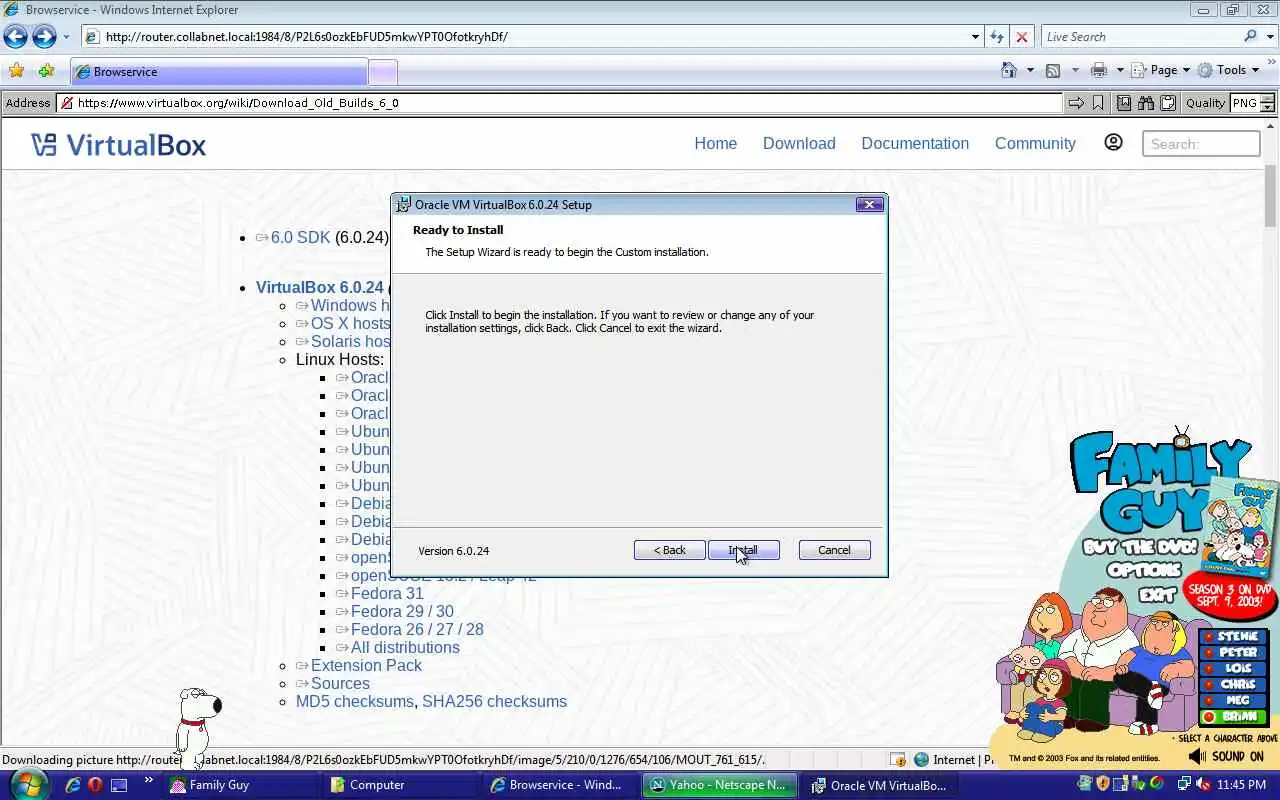The height and width of the screenshot is (800, 1280).
Task: Click the IE address bar URL field
Action: coord(525,37)
